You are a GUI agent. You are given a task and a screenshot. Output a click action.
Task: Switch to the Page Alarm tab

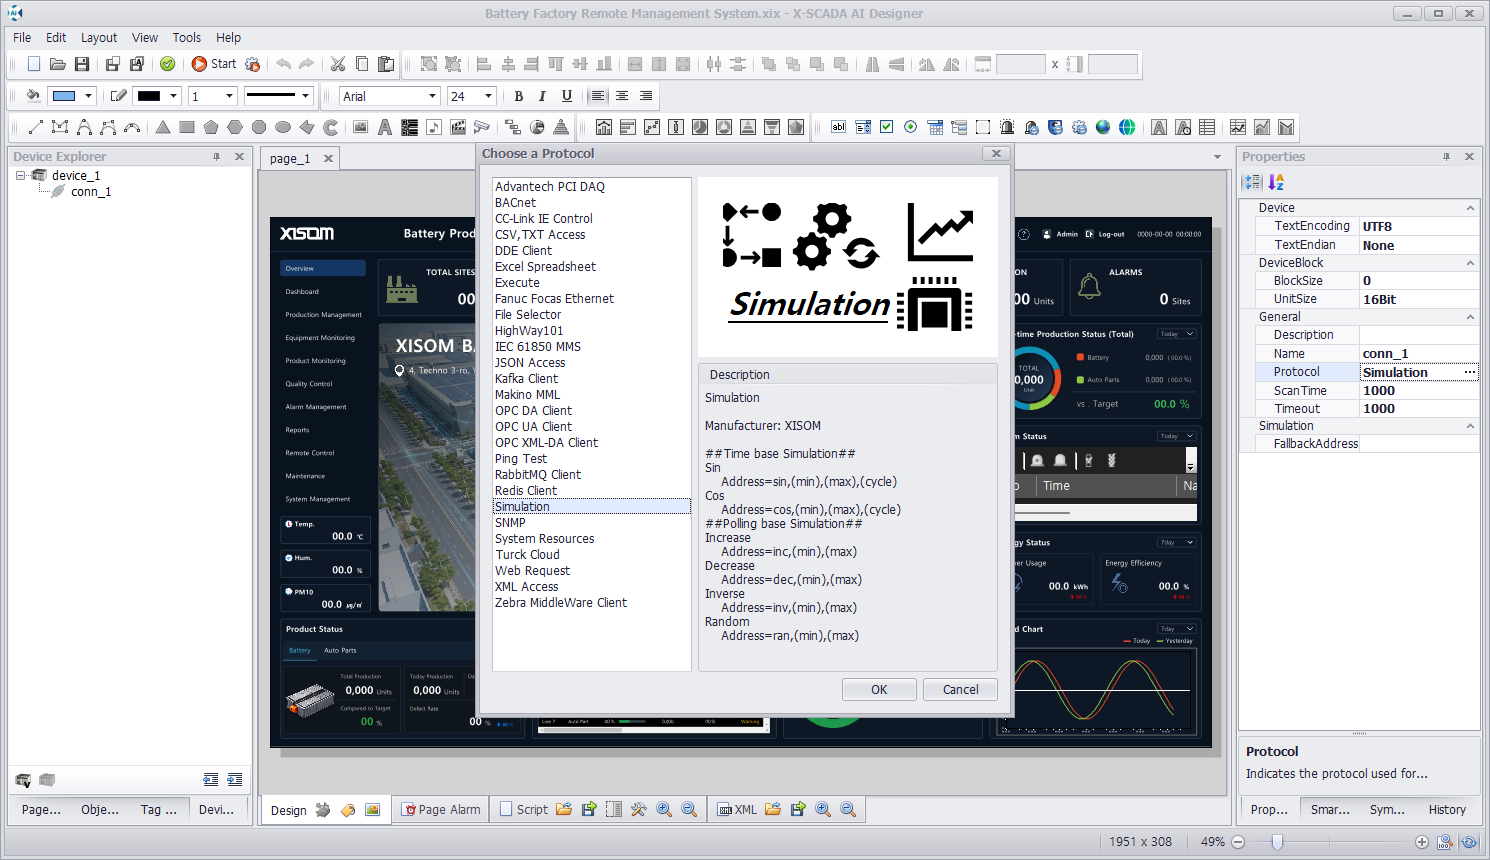441,810
